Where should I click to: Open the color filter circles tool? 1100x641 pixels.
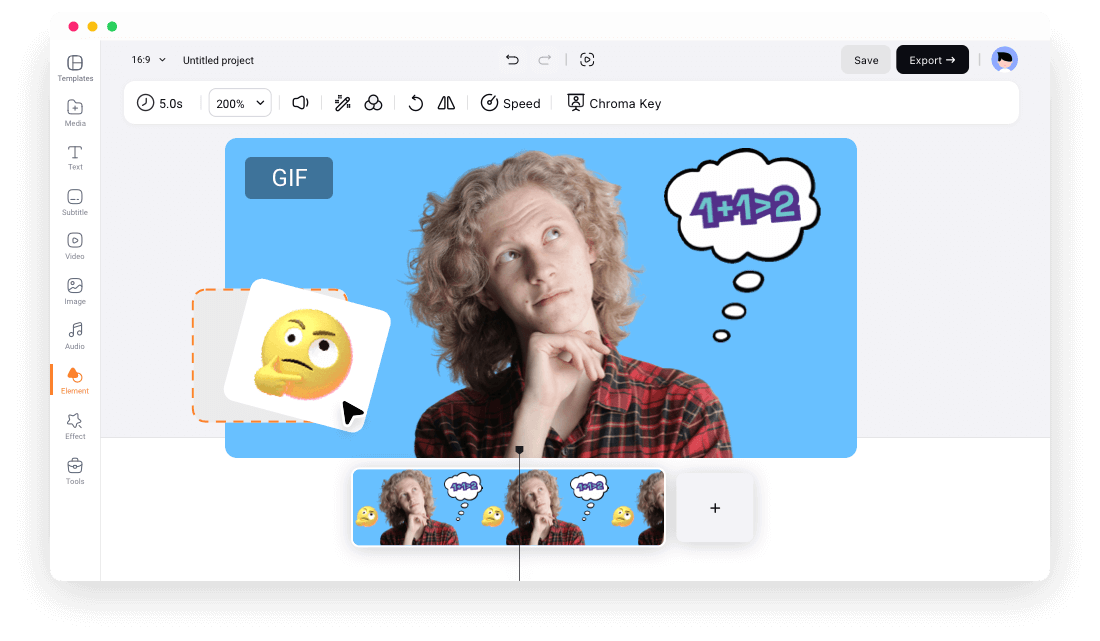pos(373,103)
